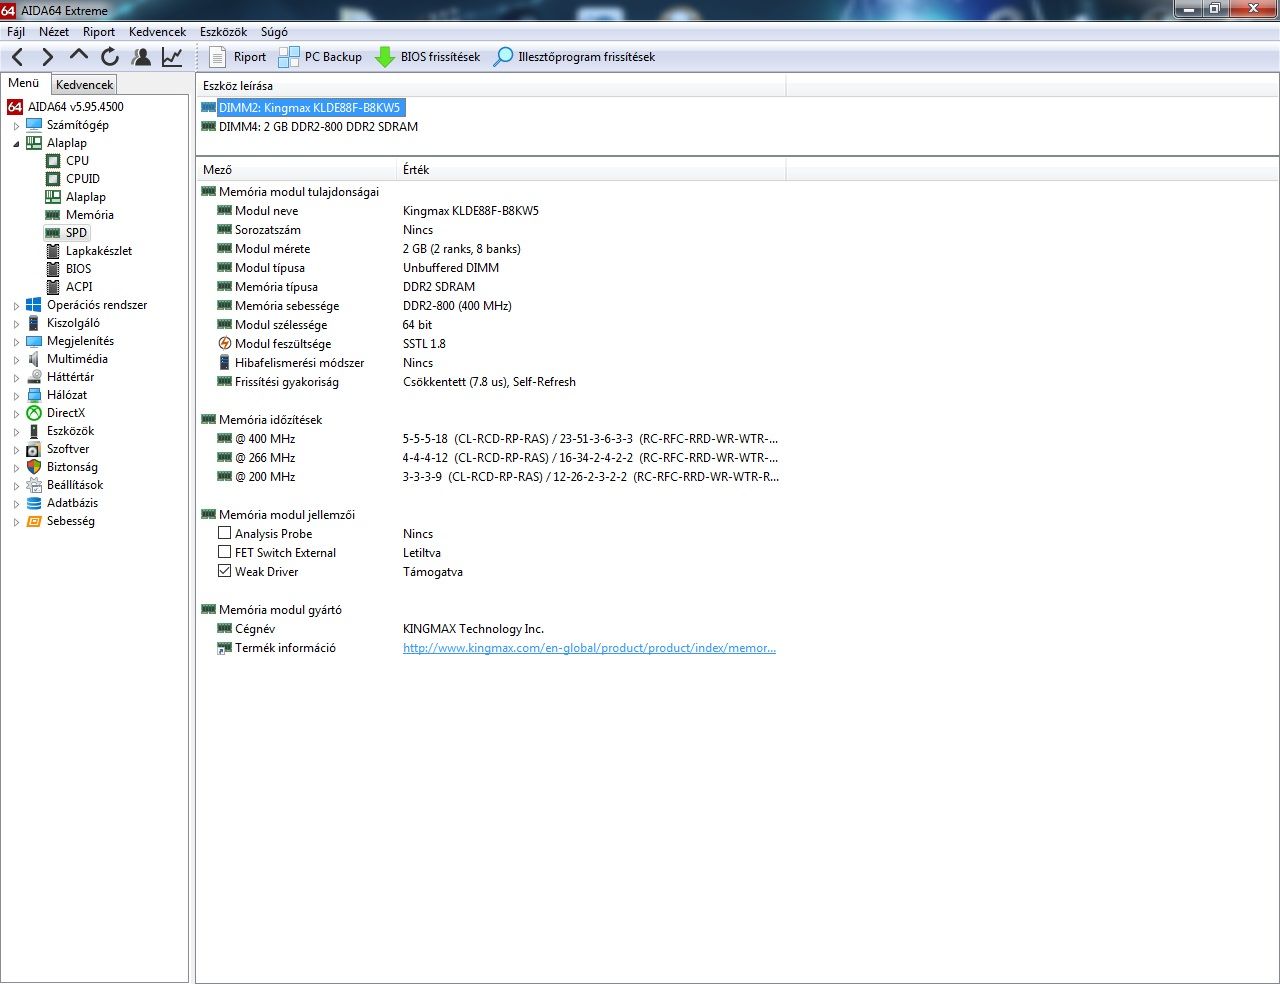Open the graph chart toolbar icon
This screenshot has width=1280, height=984.
click(x=172, y=57)
